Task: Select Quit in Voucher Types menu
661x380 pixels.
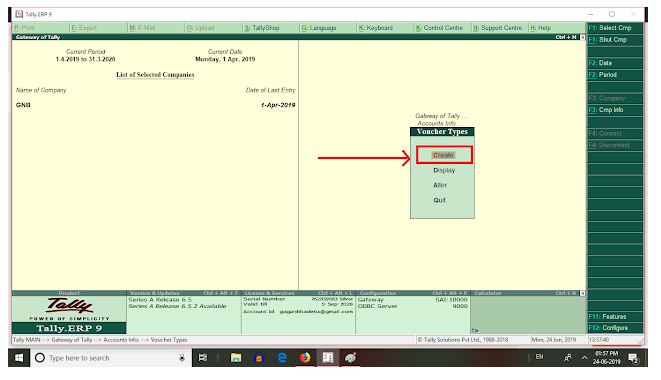Action: (x=439, y=200)
